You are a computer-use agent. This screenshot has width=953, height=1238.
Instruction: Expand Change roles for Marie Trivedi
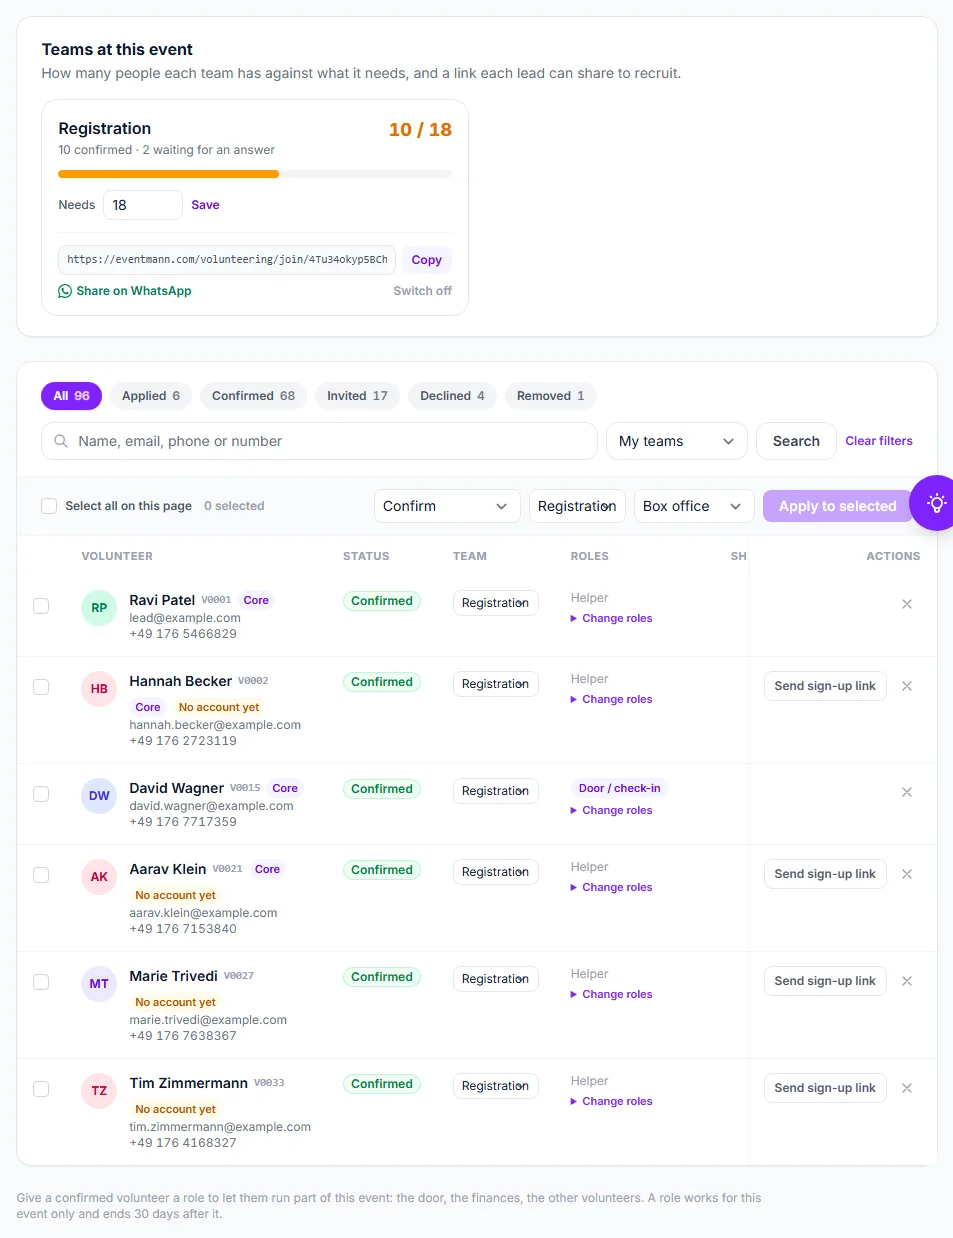pyautogui.click(x=611, y=994)
